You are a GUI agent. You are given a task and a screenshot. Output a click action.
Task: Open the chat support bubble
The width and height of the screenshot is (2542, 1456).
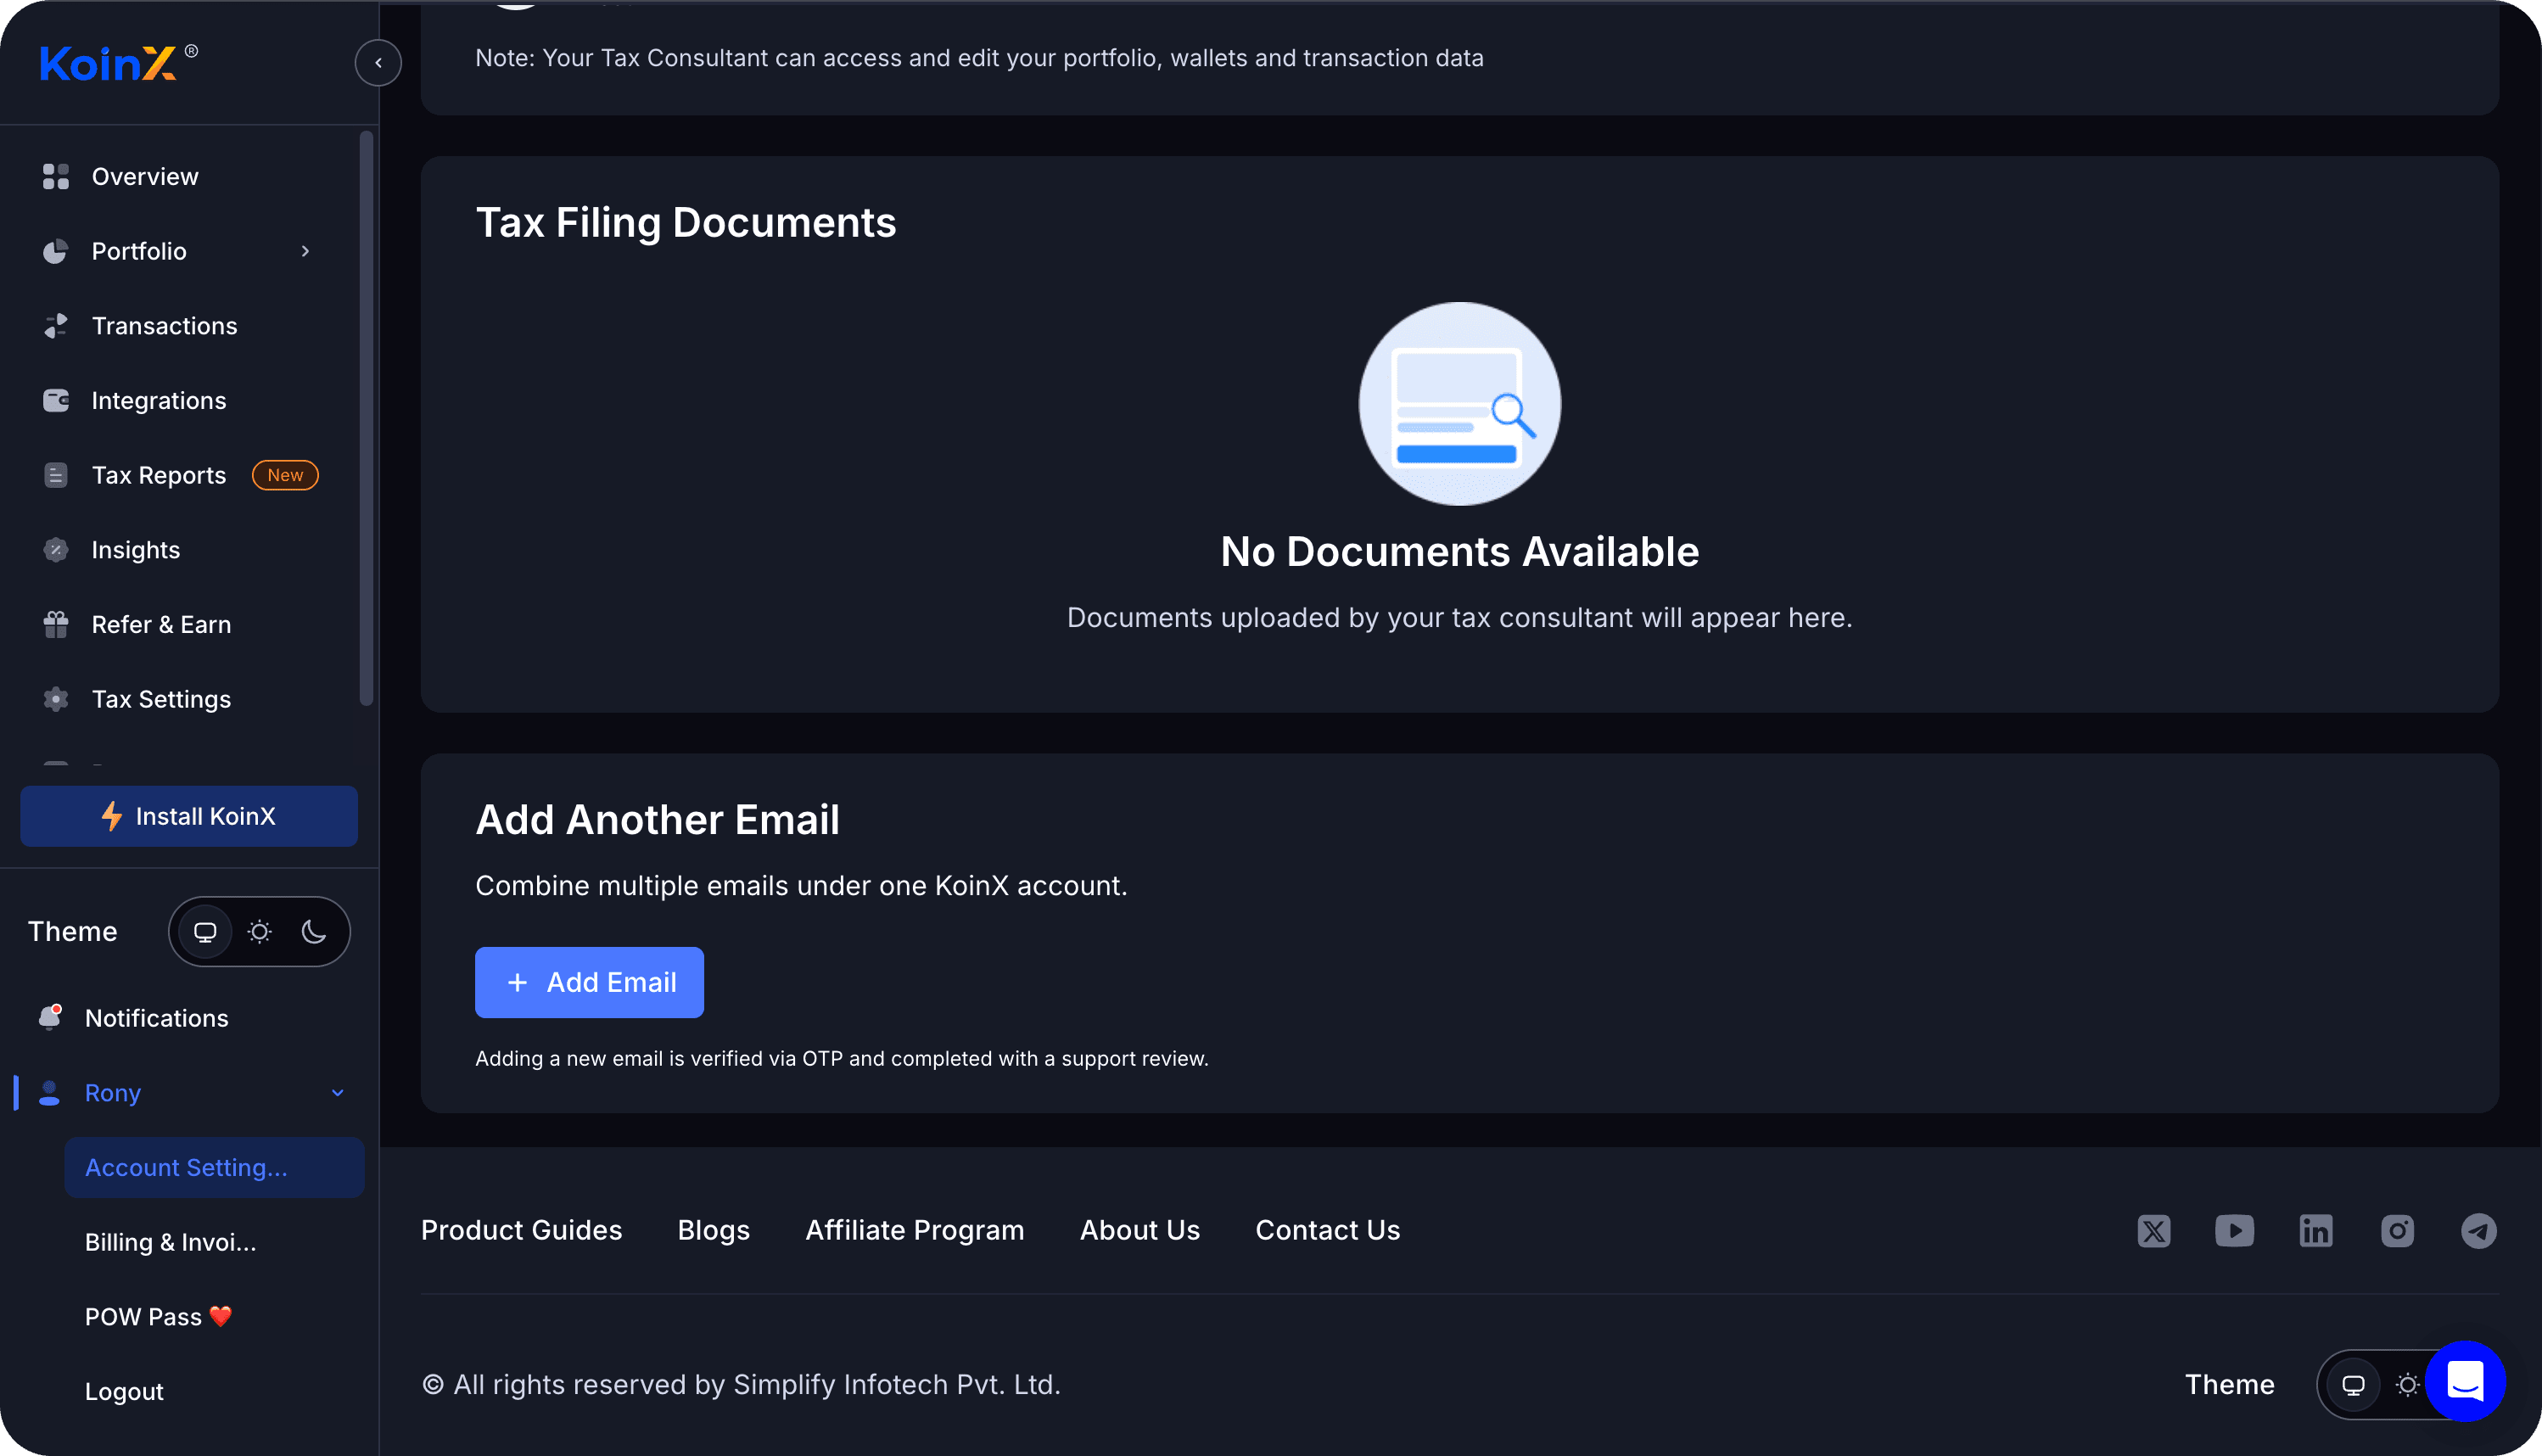pyautogui.click(x=2465, y=1381)
